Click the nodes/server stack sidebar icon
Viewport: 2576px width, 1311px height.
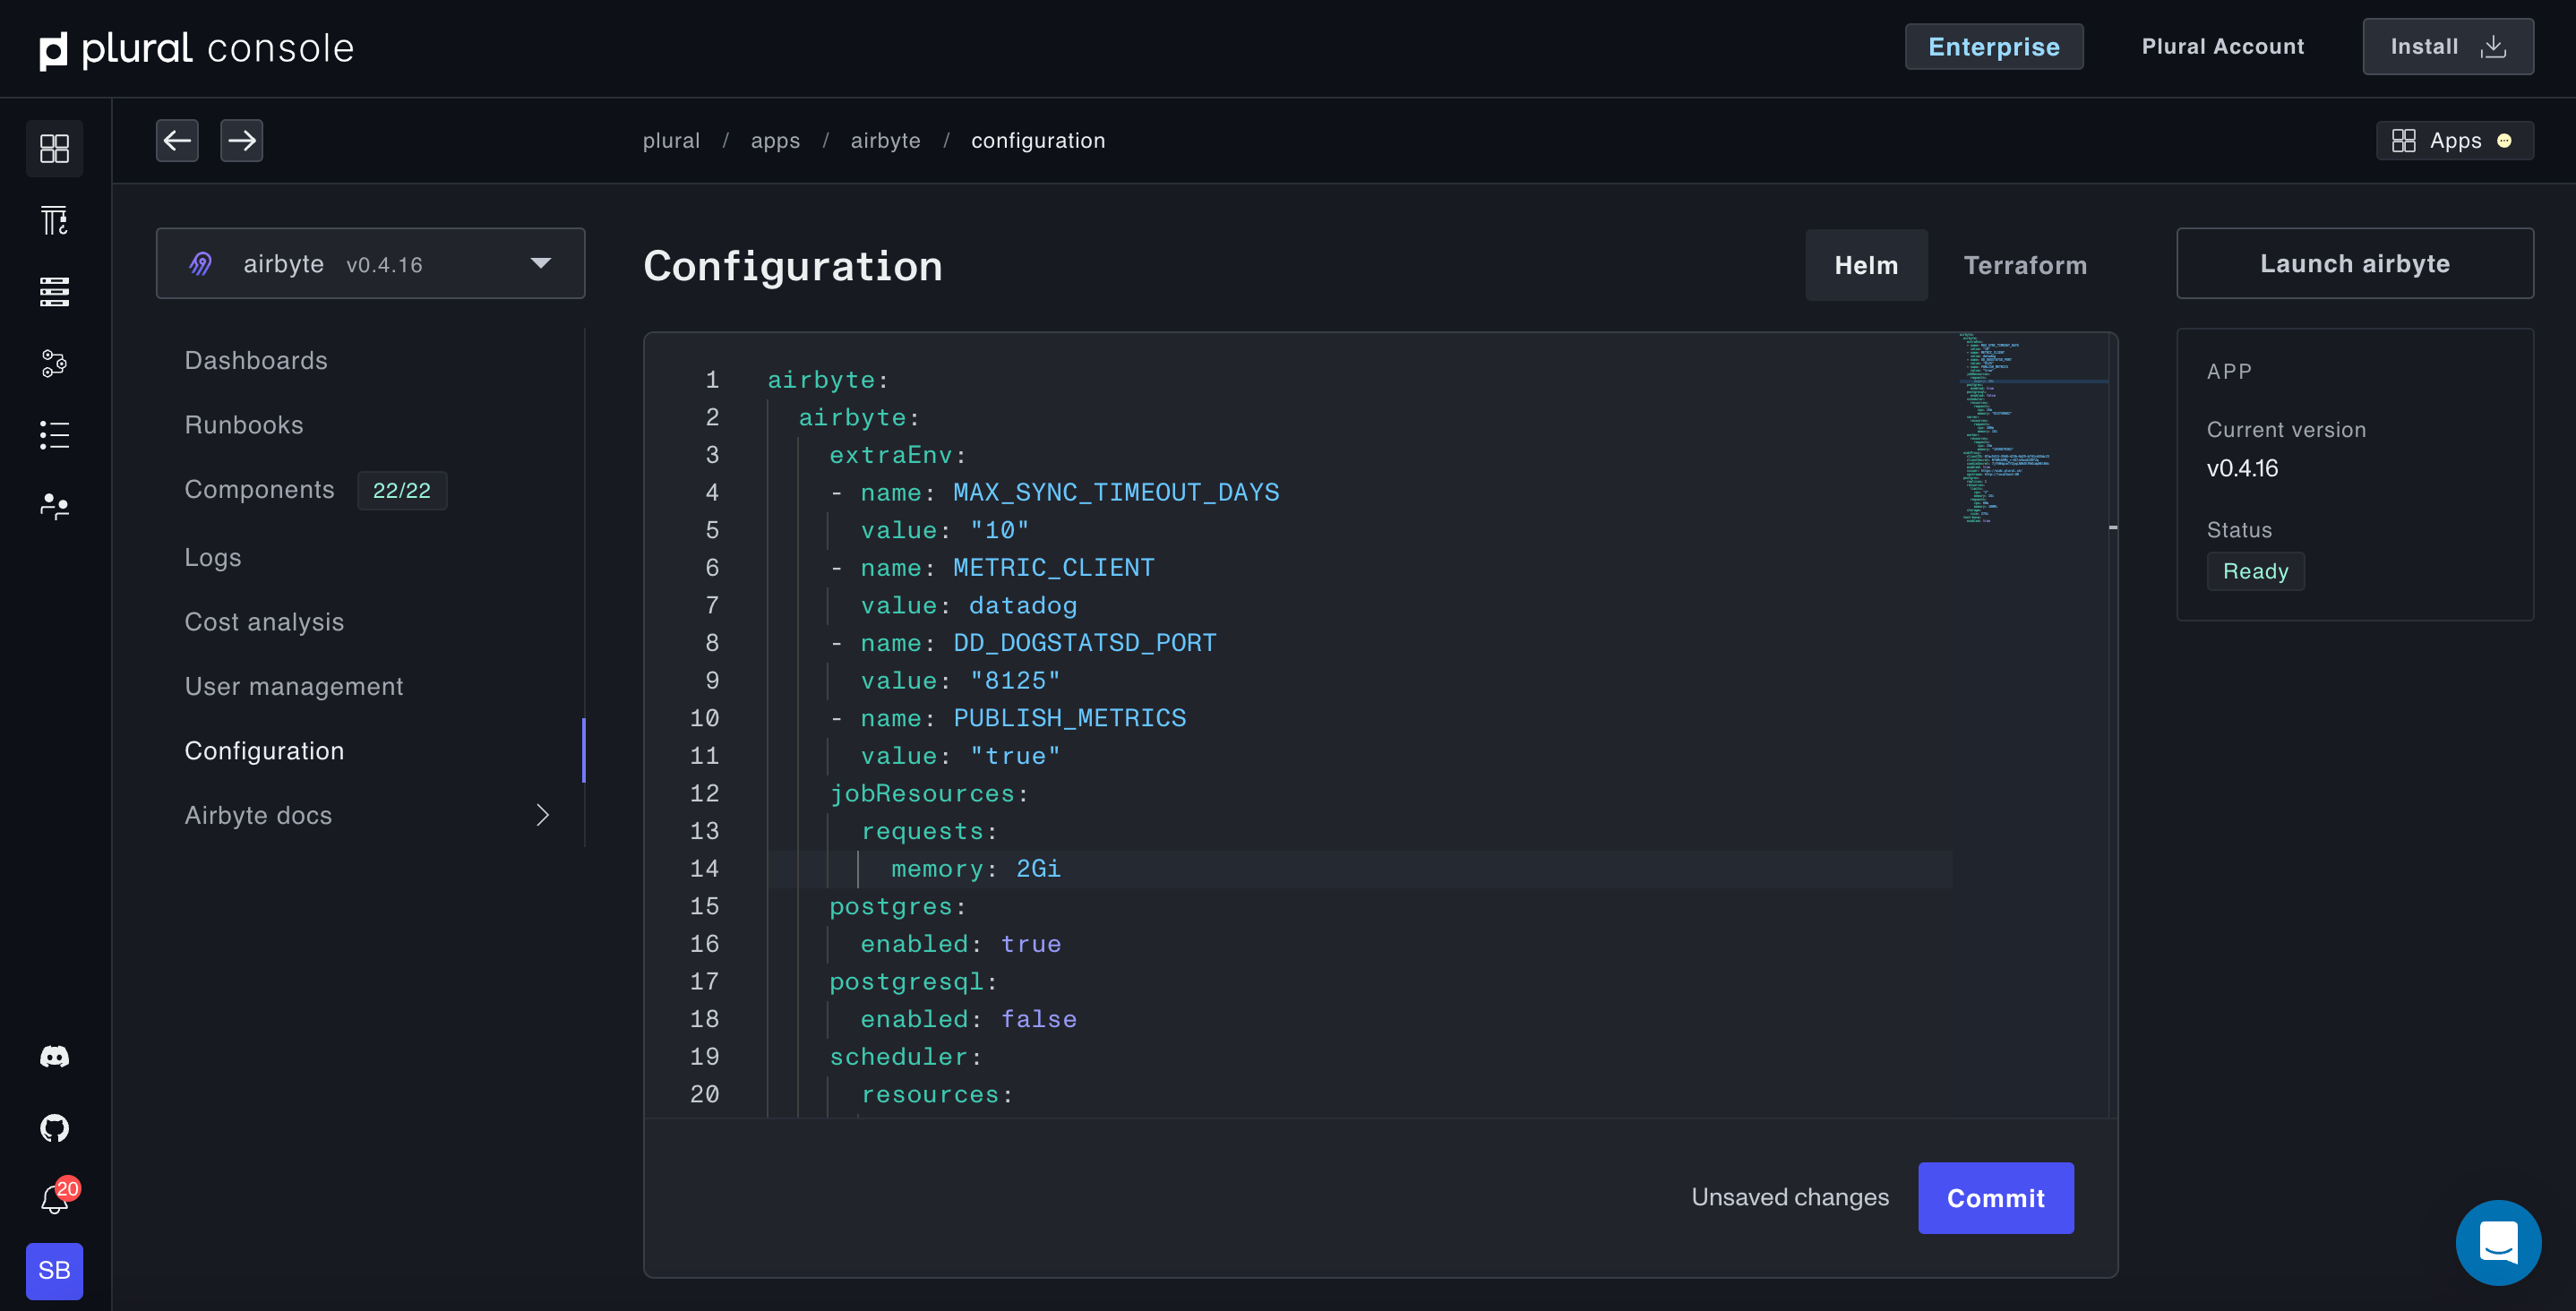[x=54, y=292]
